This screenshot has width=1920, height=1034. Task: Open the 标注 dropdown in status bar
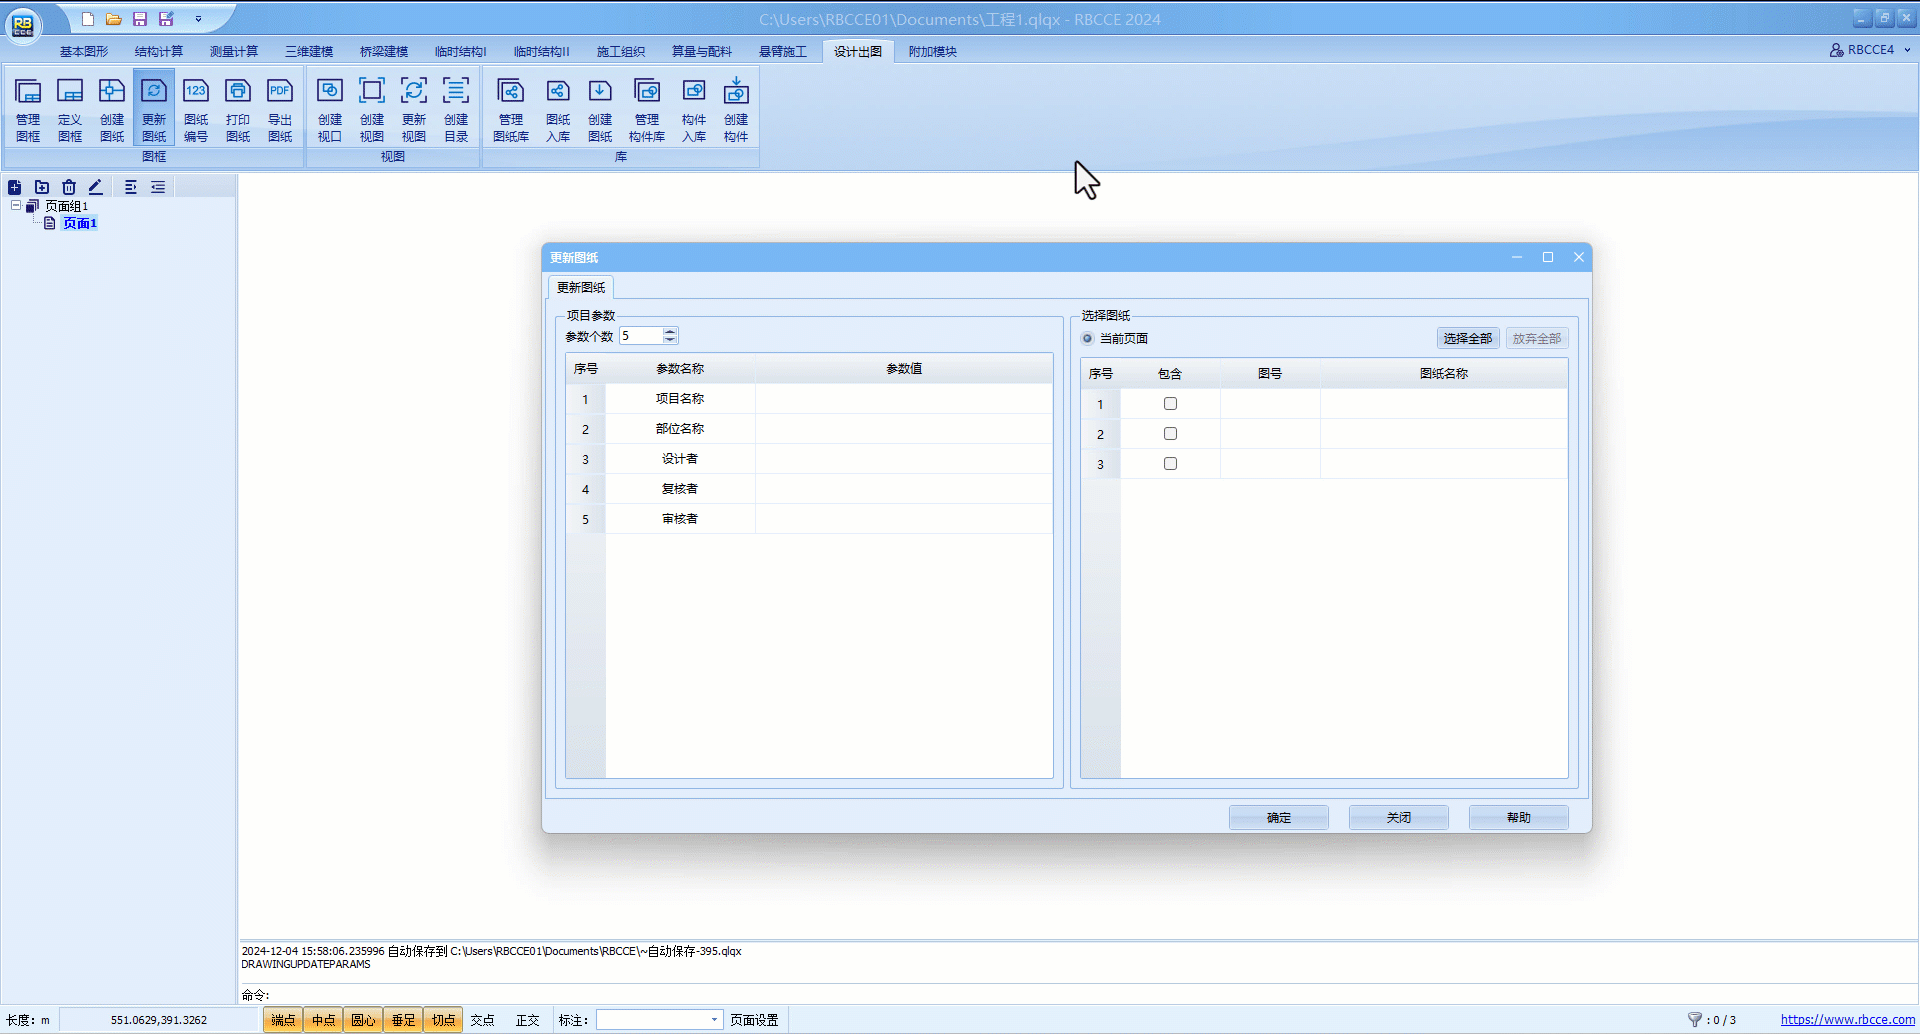tap(714, 1020)
